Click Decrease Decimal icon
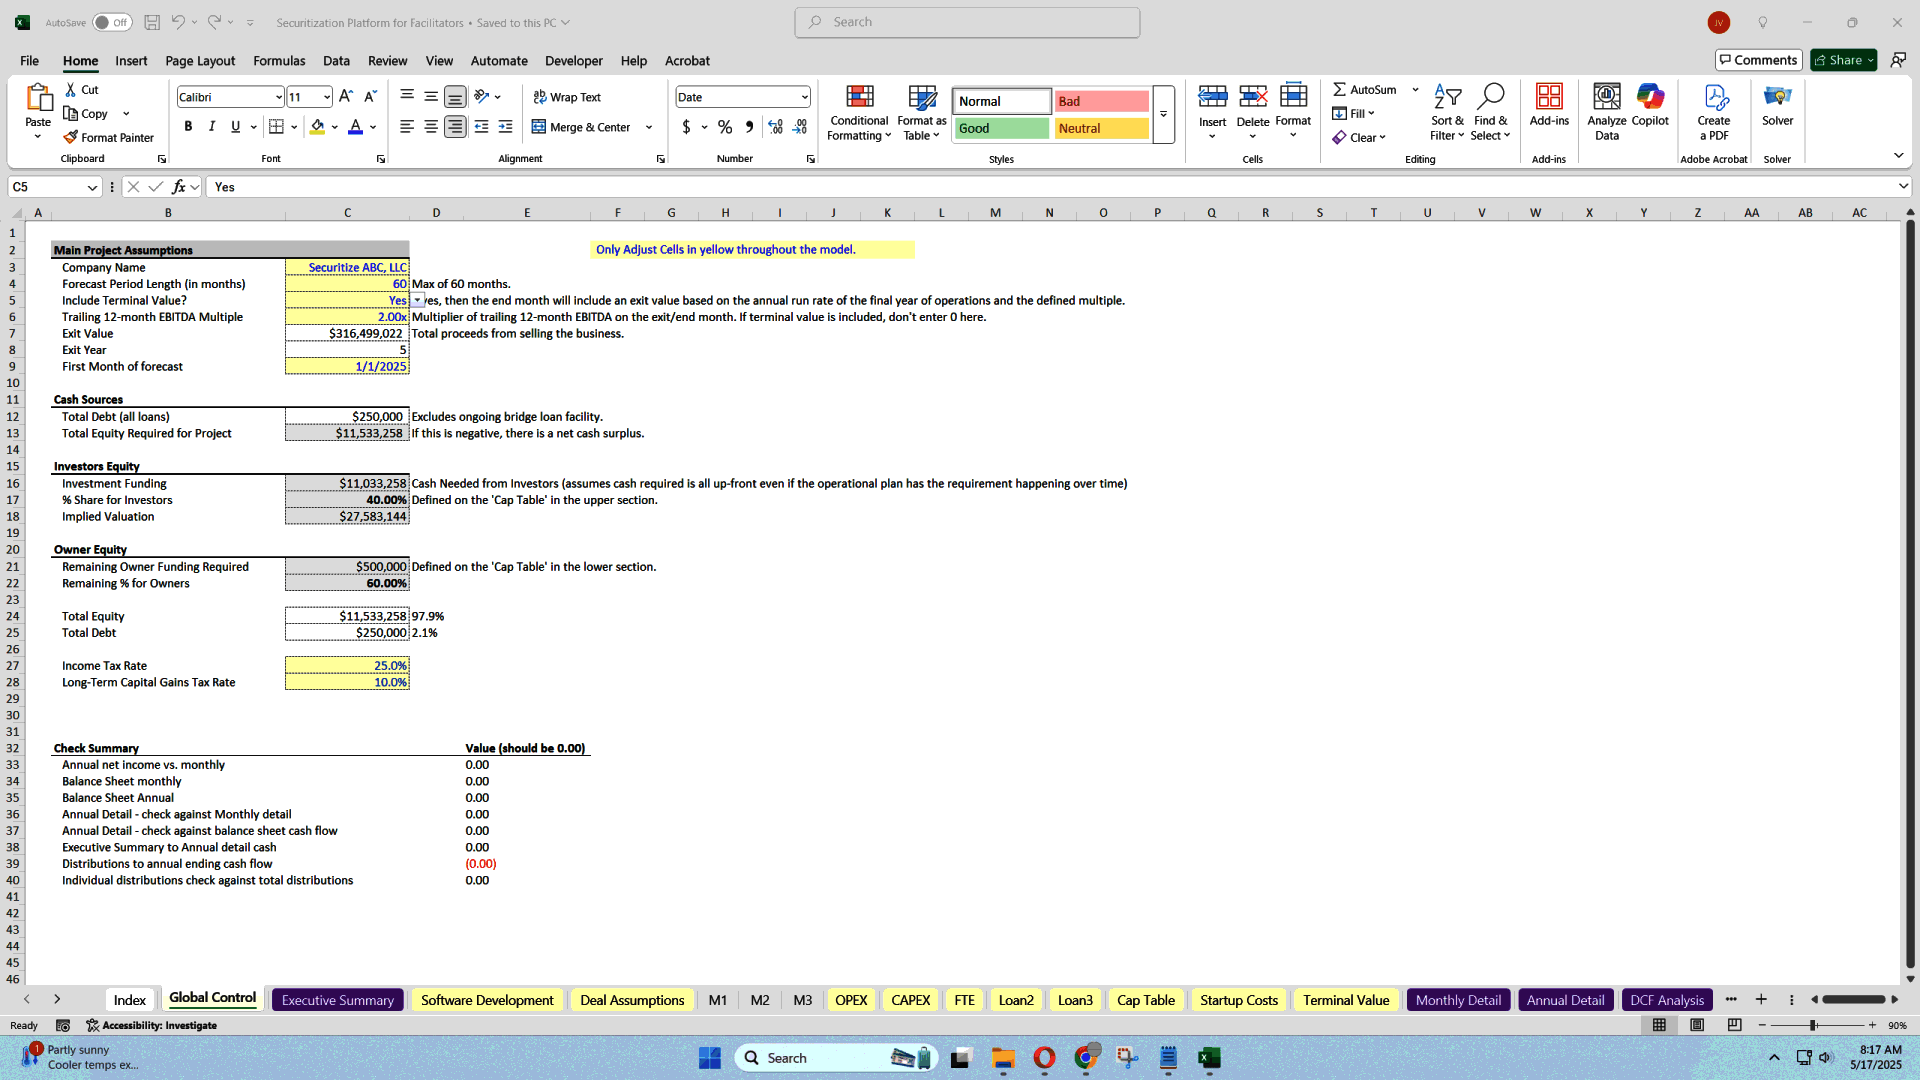The height and width of the screenshot is (1080, 1920). [800, 127]
